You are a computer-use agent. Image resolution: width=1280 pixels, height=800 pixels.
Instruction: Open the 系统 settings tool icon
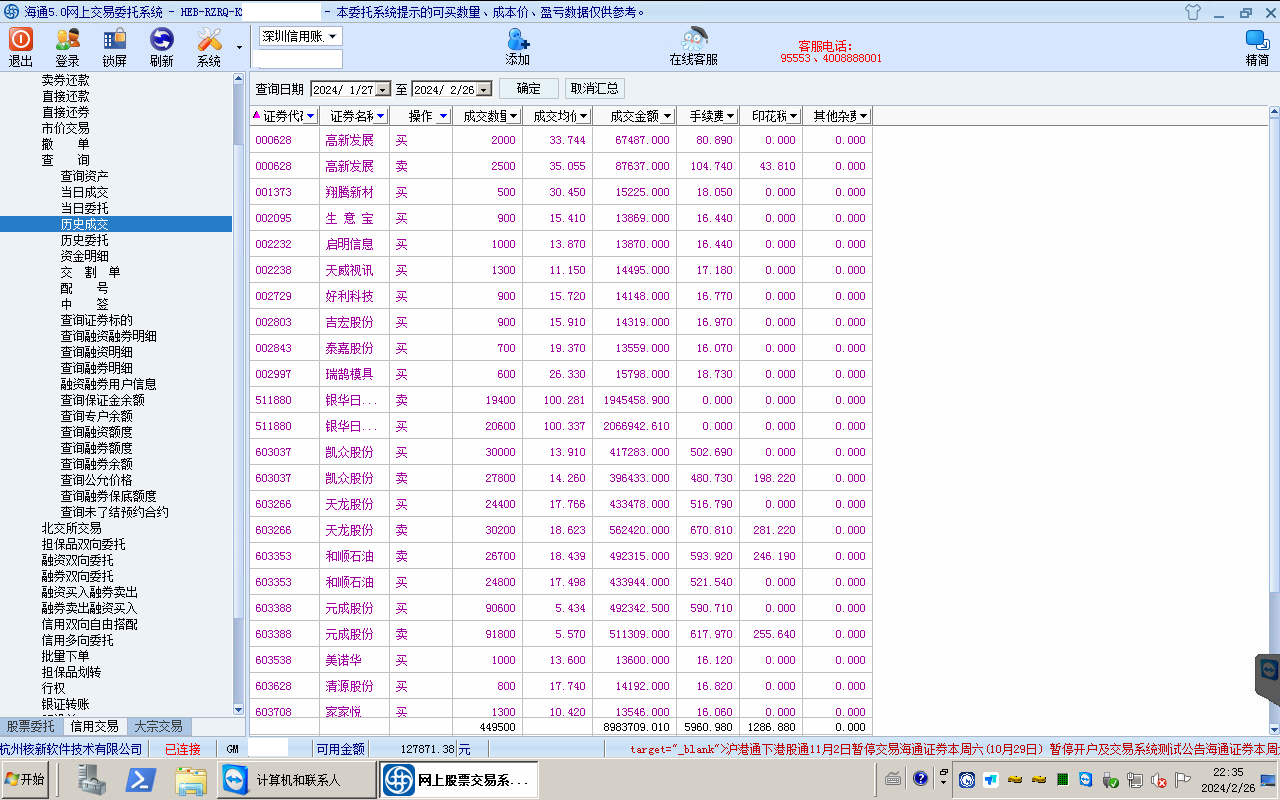pyautogui.click(x=209, y=40)
